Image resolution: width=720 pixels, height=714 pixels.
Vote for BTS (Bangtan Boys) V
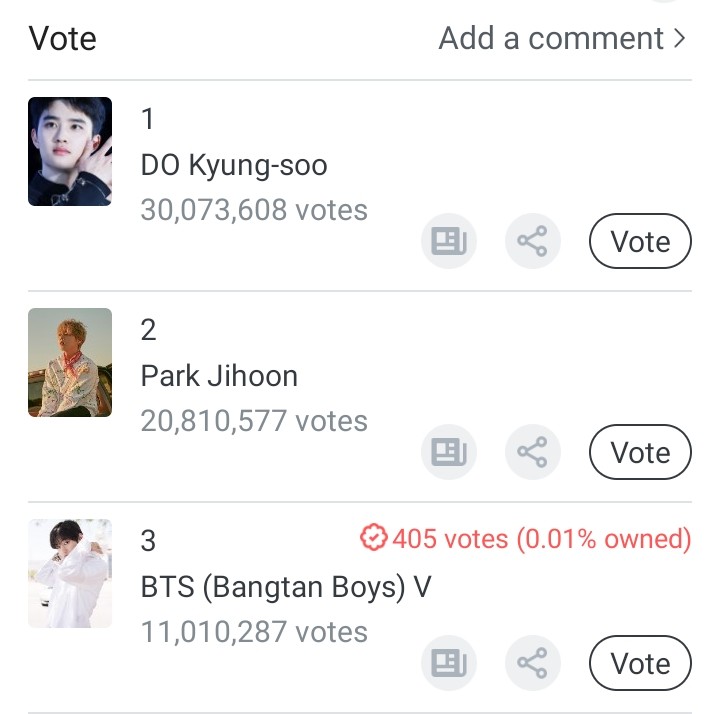pos(640,663)
